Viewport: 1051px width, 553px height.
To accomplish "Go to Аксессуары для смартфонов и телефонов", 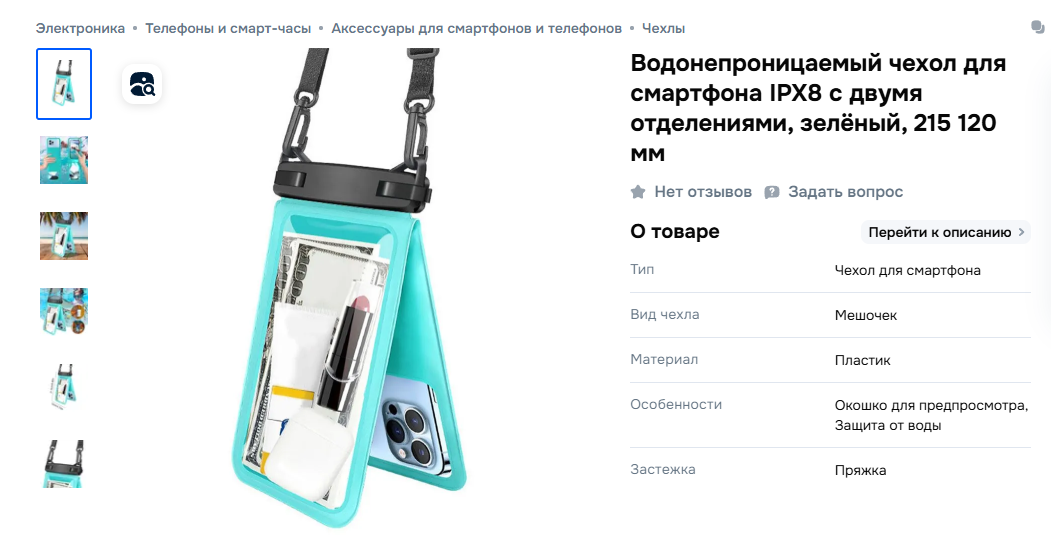I will [x=477, y=28].
